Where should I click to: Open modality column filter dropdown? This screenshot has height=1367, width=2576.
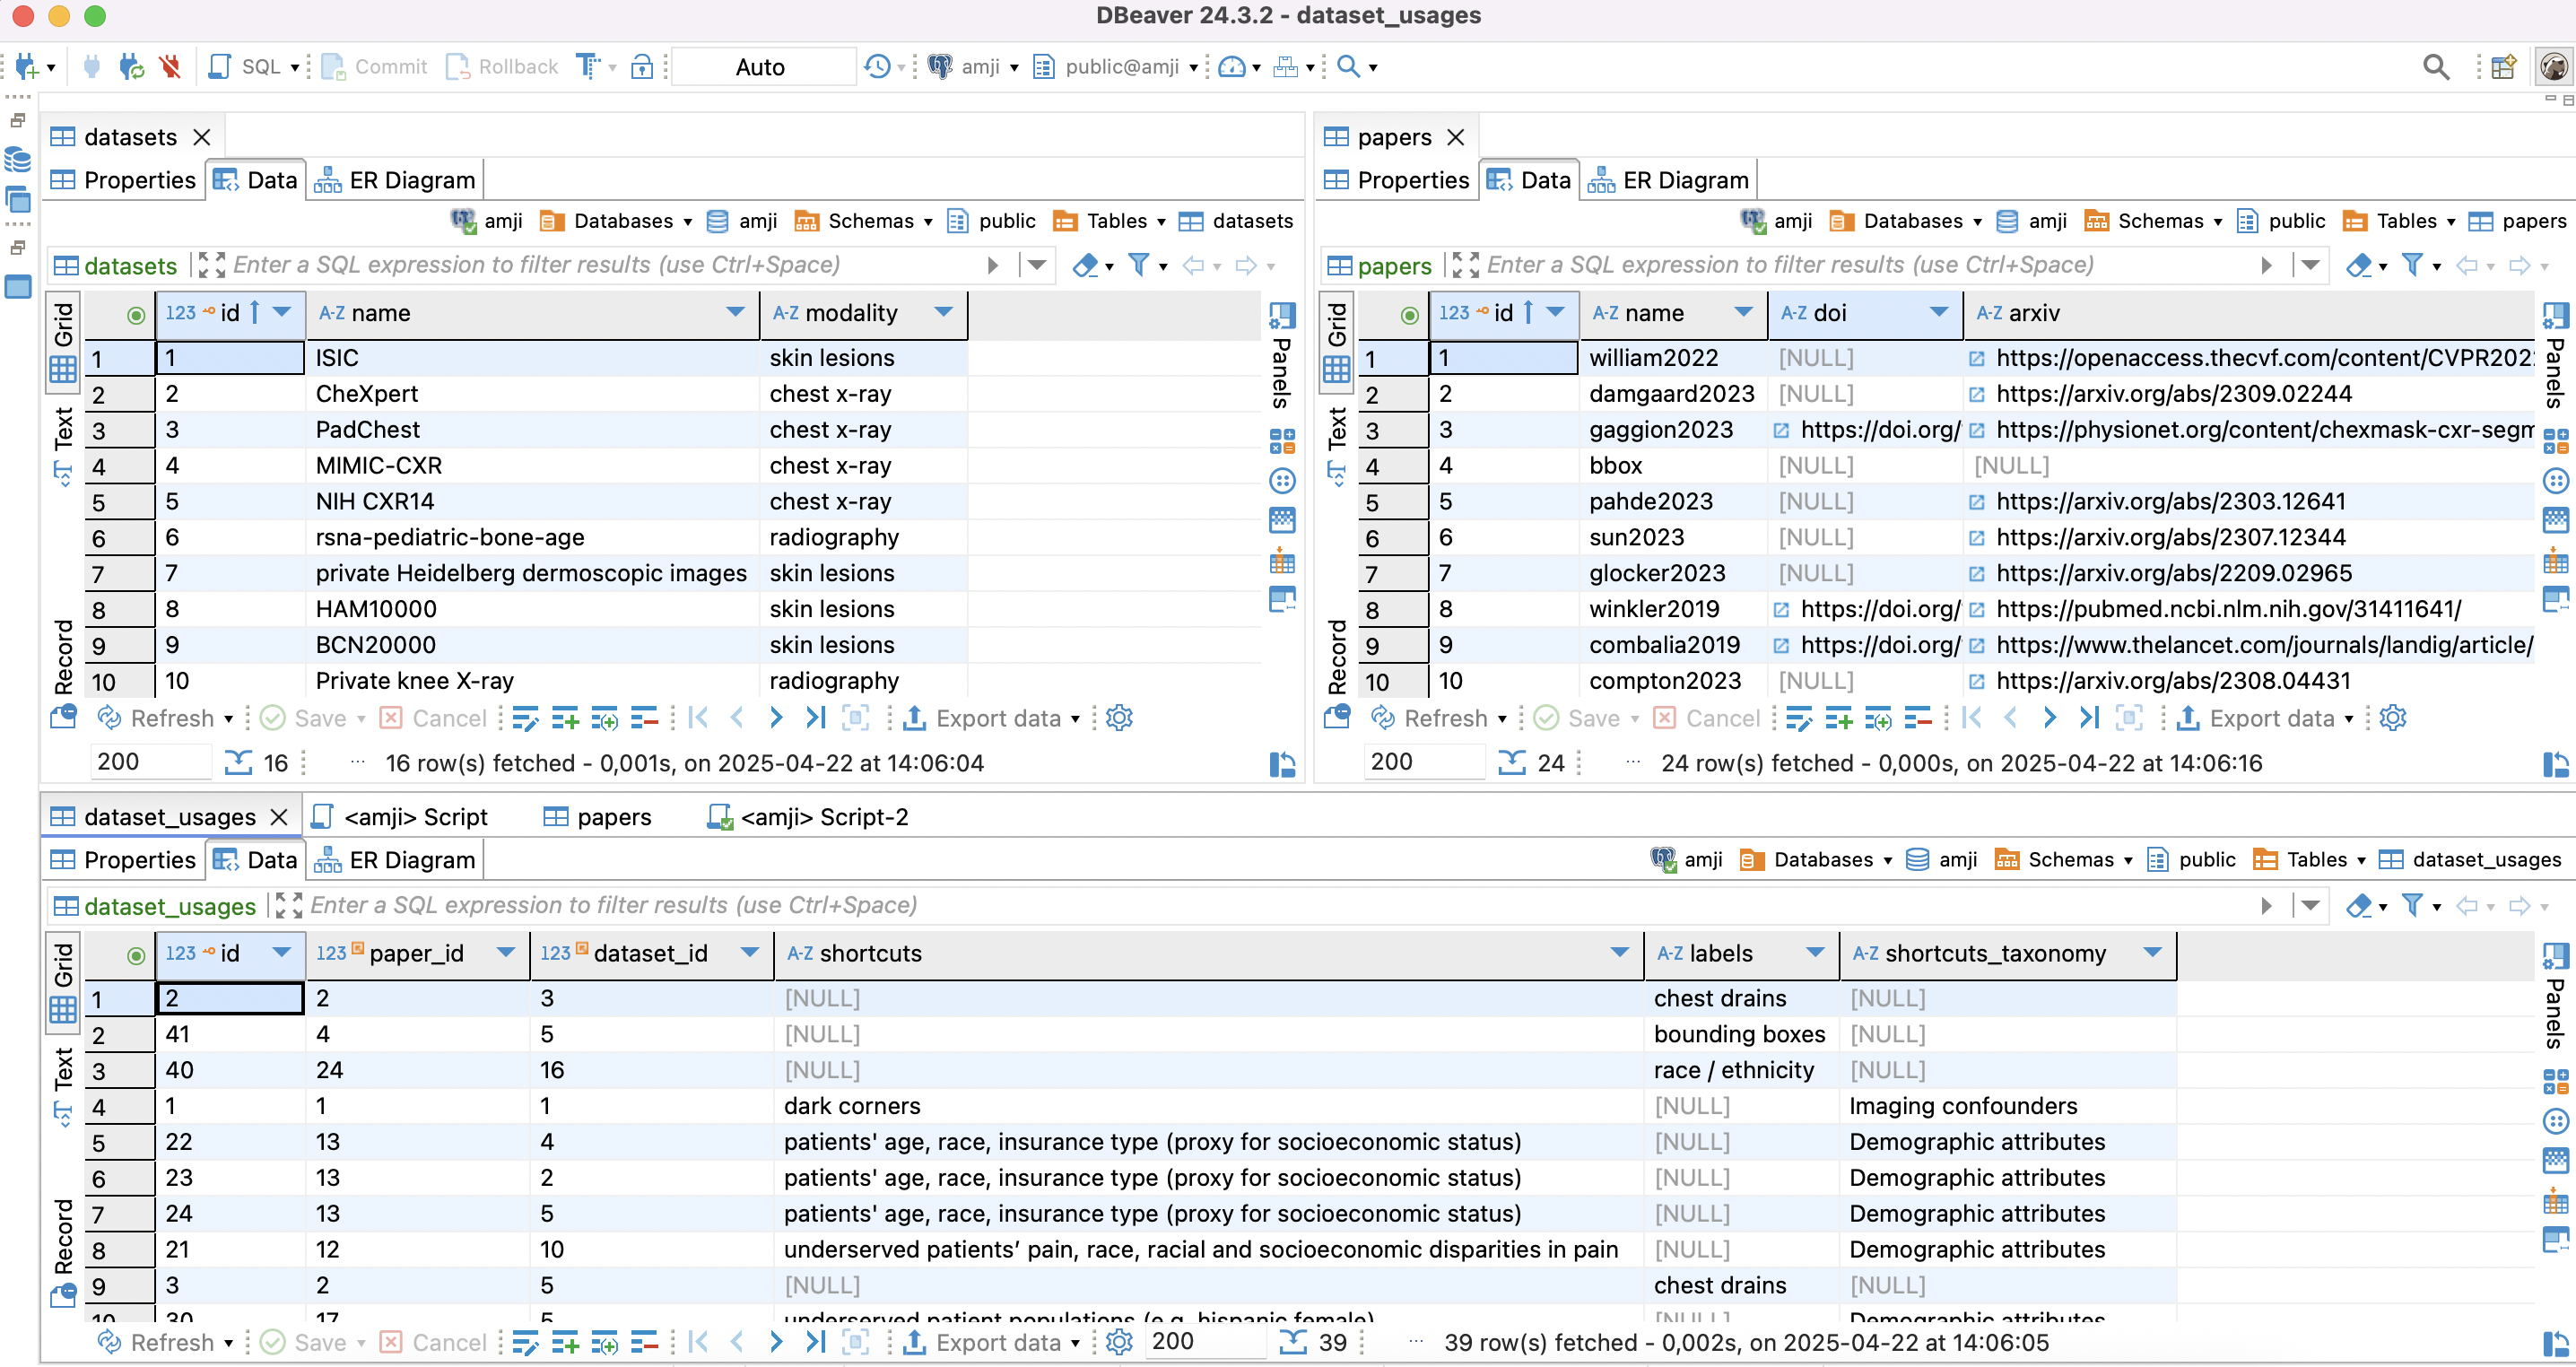(942, 312)
